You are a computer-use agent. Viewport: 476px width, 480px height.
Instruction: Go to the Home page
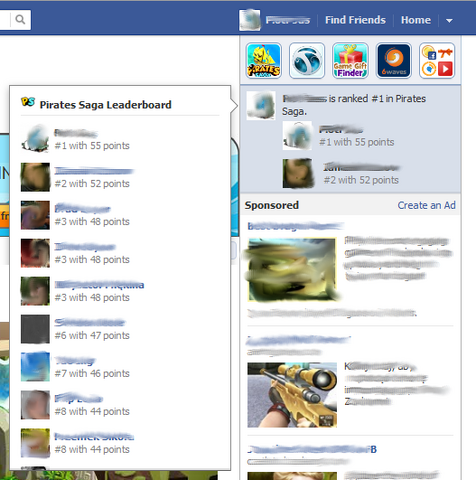tap(416, 20)
